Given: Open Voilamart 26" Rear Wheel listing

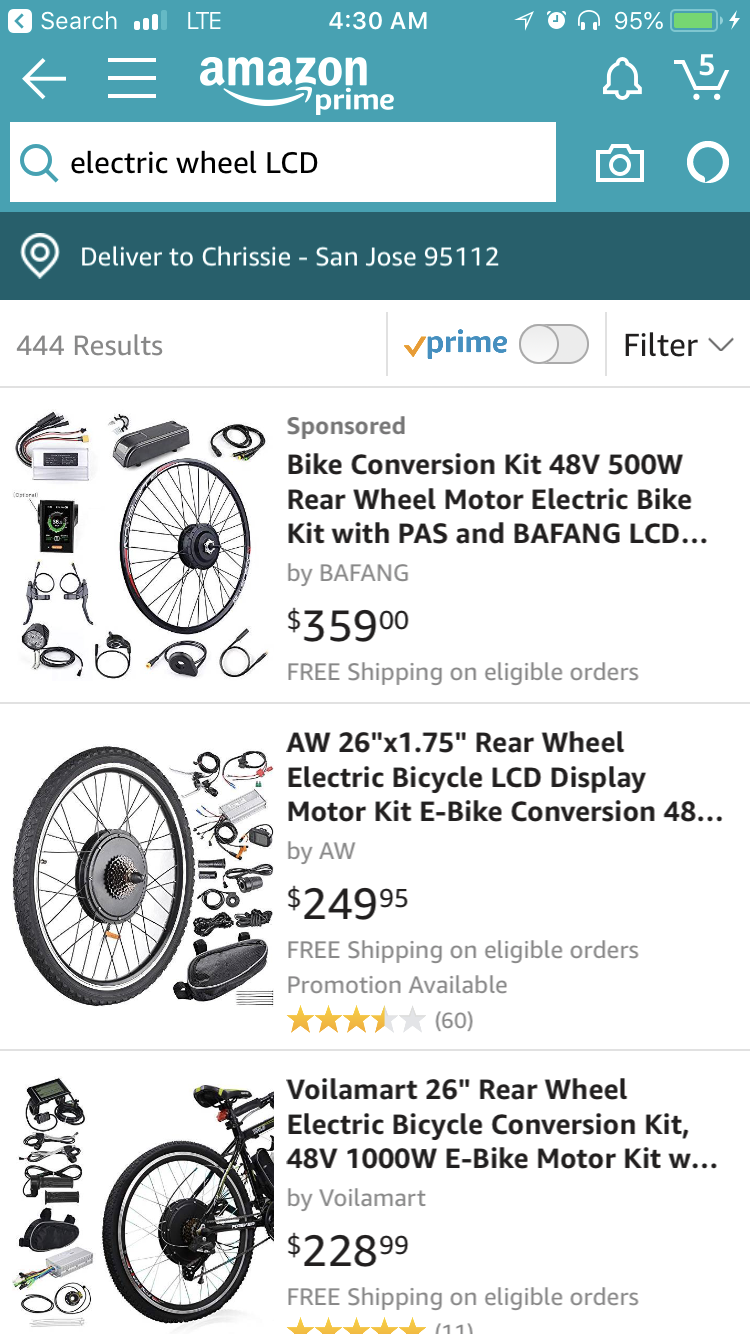Looking at the screenshot, I should pyautogui.click(x=502, y=1124).
